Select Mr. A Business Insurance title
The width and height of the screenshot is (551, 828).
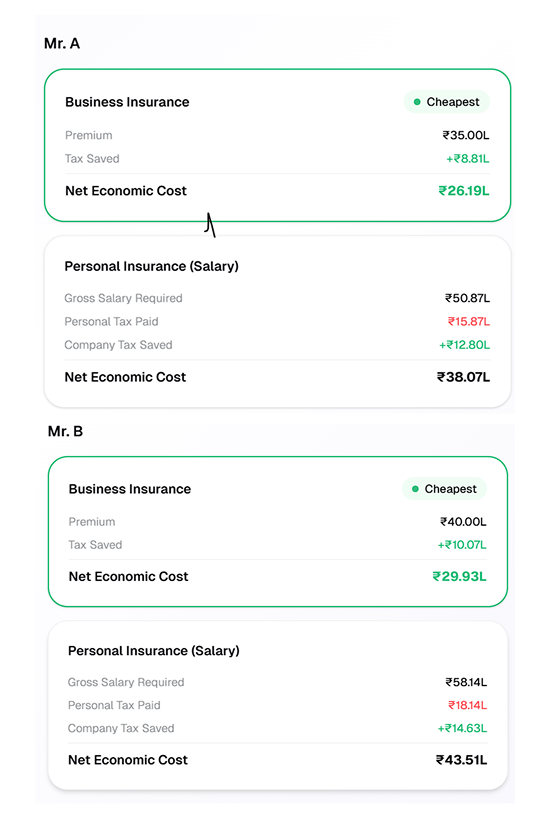pos(127,102)
